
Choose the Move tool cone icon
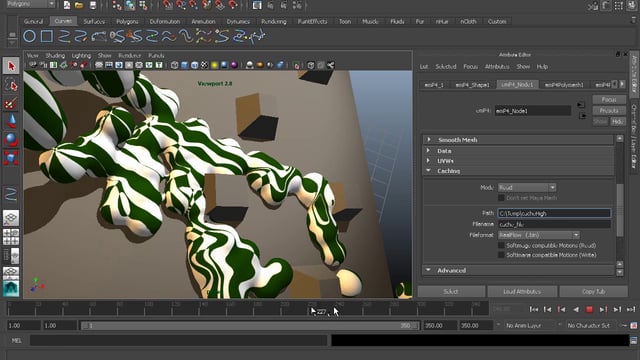11,121
